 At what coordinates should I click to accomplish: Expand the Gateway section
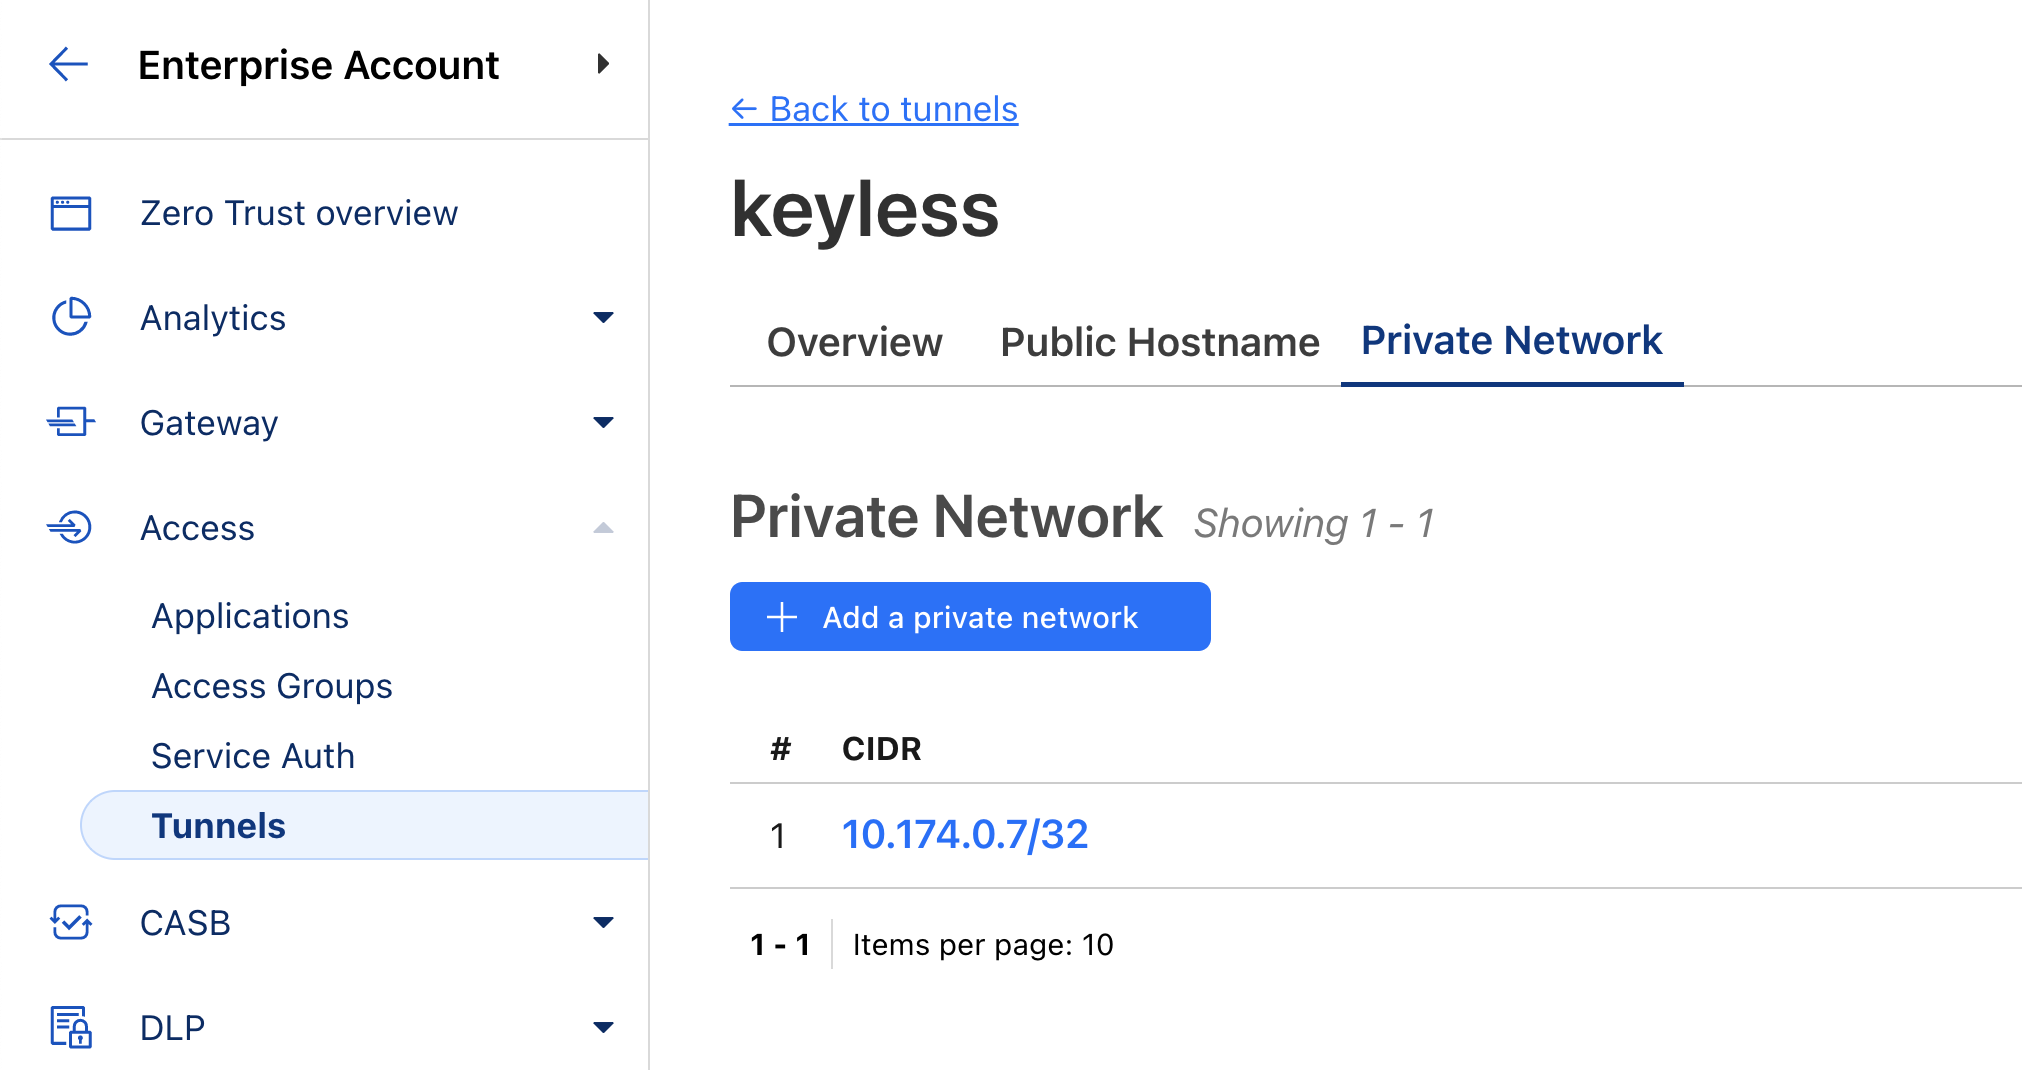tap(604, 422)
